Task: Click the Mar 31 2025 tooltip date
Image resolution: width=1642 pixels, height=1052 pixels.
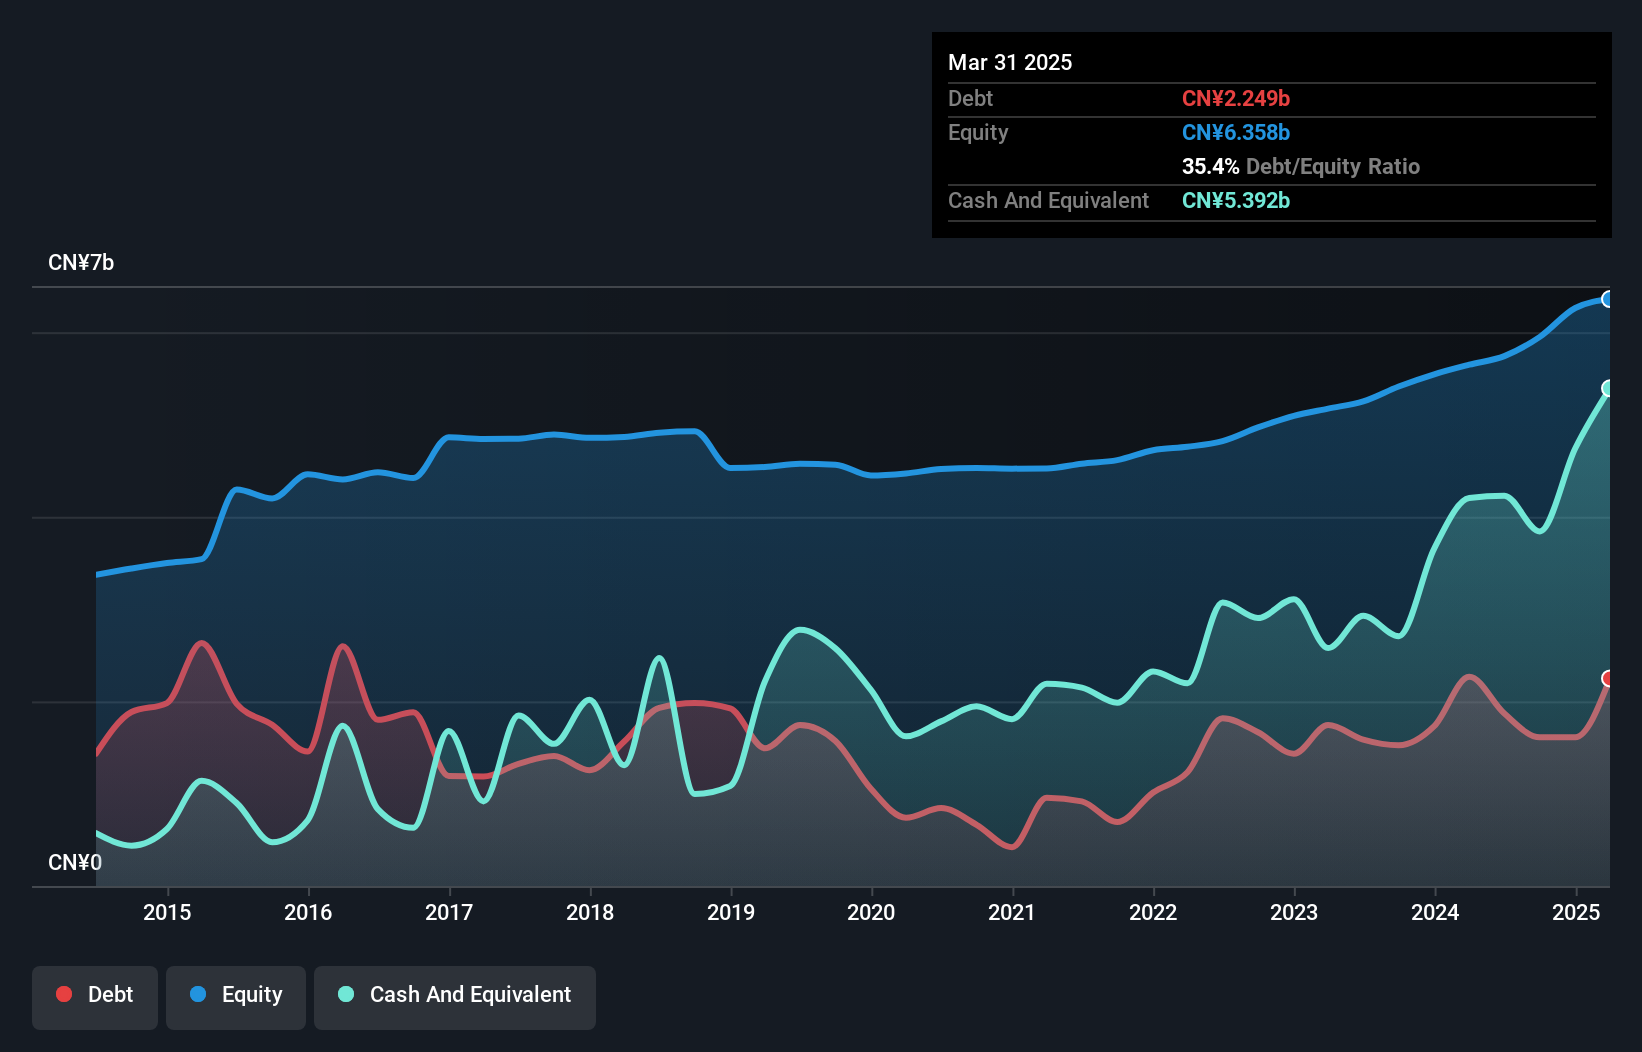Action: (x=1010, y=62)
